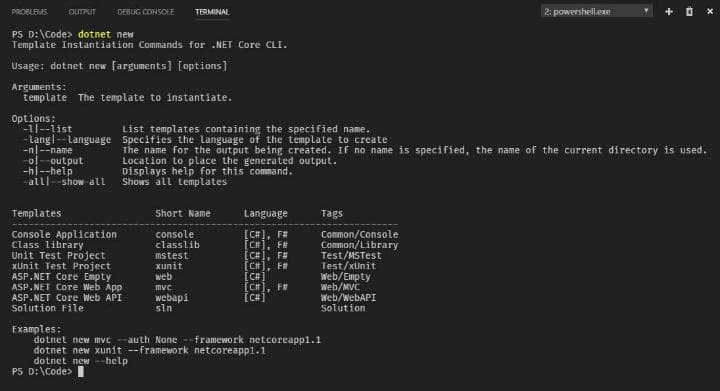Click 'dotnet new mvc --auth None' example line
720x391 pixels.
(177, 340)
